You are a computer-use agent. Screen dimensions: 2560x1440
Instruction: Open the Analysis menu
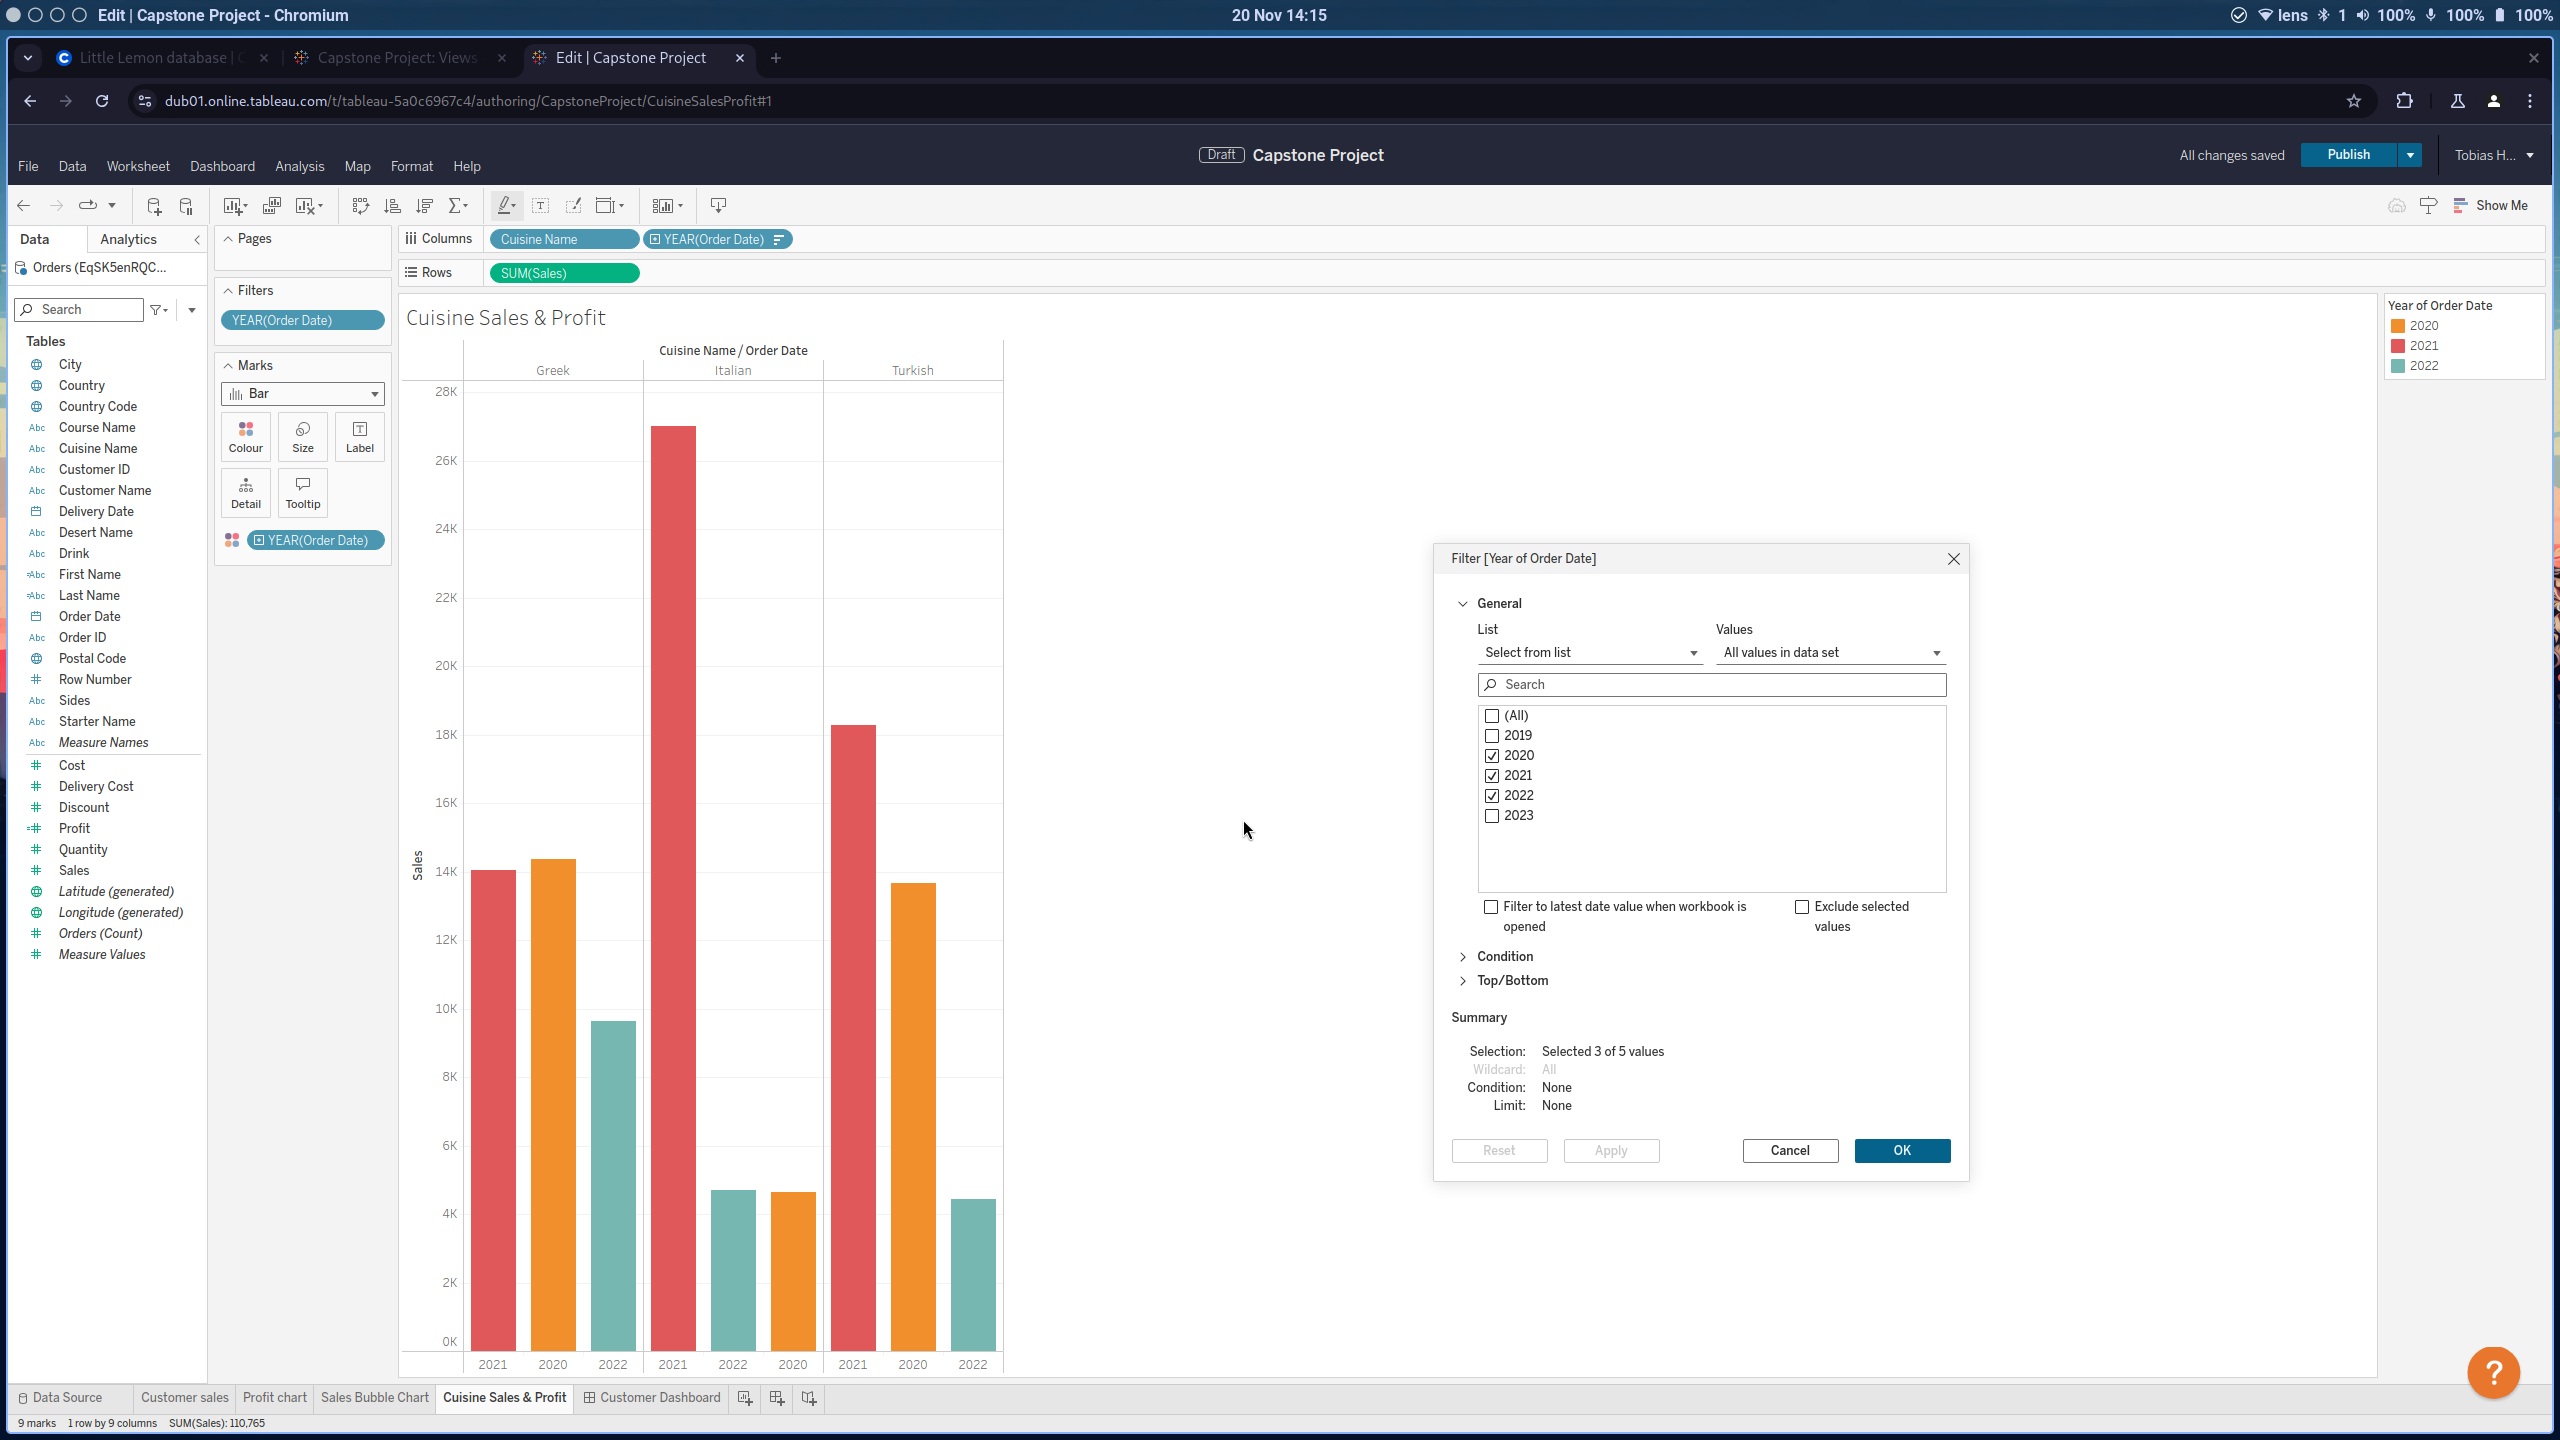point(299,166)
